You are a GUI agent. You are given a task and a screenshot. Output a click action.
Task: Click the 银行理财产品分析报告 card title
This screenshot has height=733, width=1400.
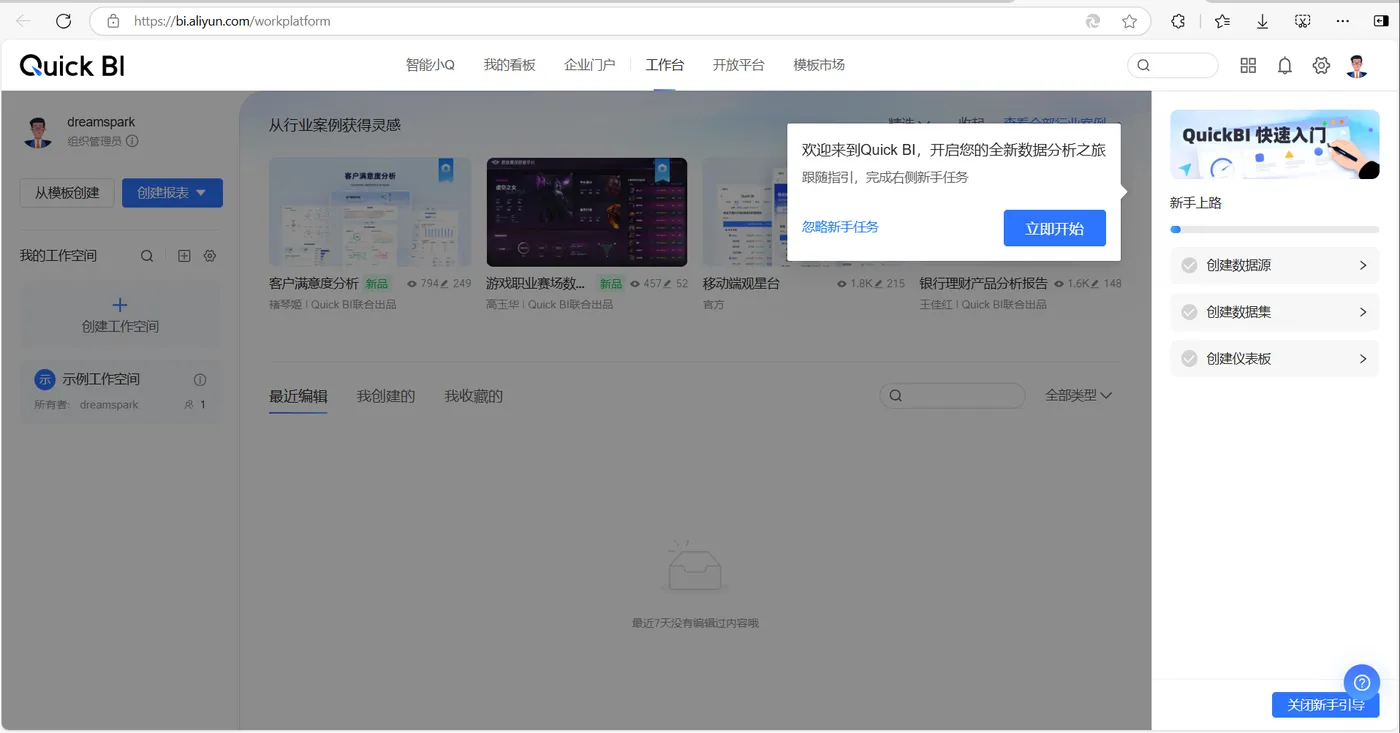984,284
